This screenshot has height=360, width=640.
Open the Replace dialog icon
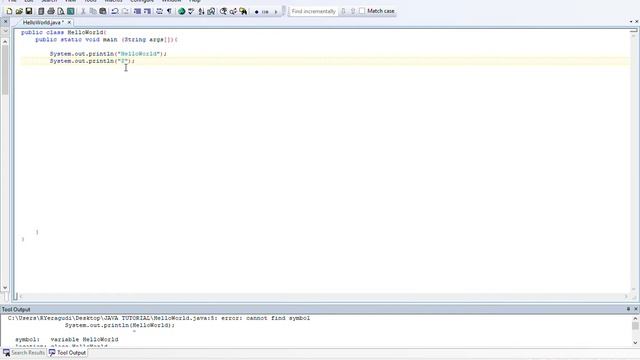tap(233, 11)
